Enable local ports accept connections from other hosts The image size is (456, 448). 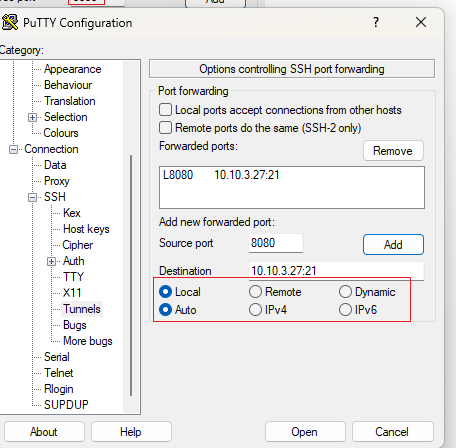(x=166, y=110)
